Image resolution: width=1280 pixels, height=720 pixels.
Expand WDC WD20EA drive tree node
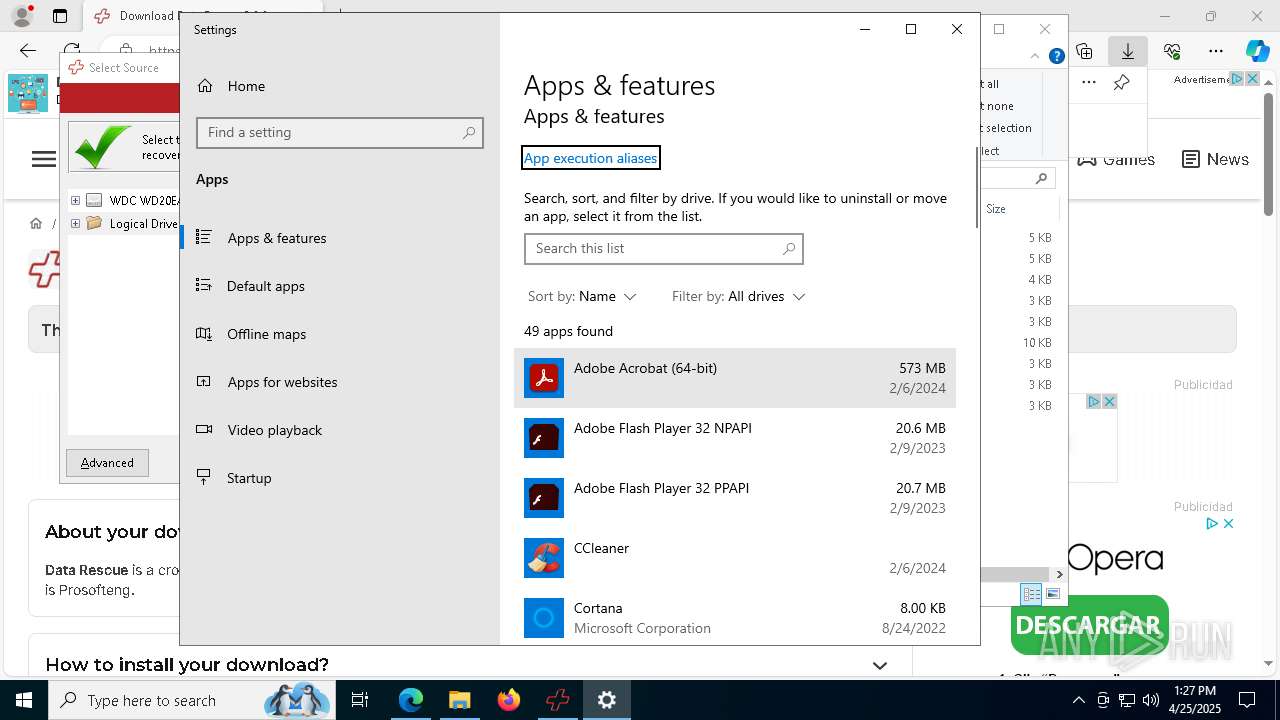tap(75, 200)
